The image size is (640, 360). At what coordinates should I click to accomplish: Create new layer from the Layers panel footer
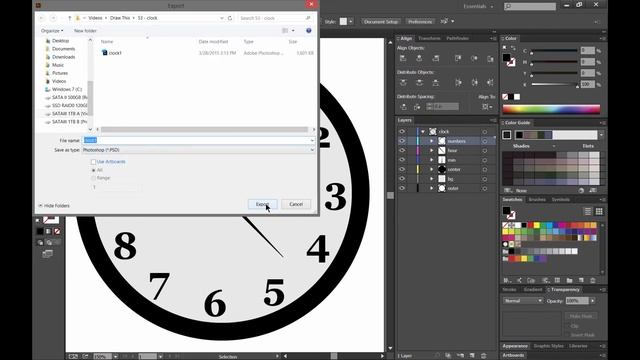tap(472, 356)
